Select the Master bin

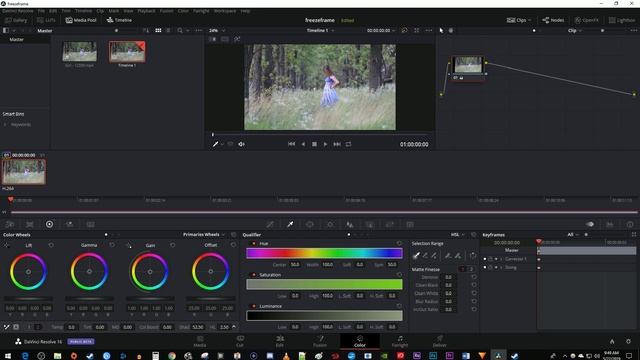point(17,40)
